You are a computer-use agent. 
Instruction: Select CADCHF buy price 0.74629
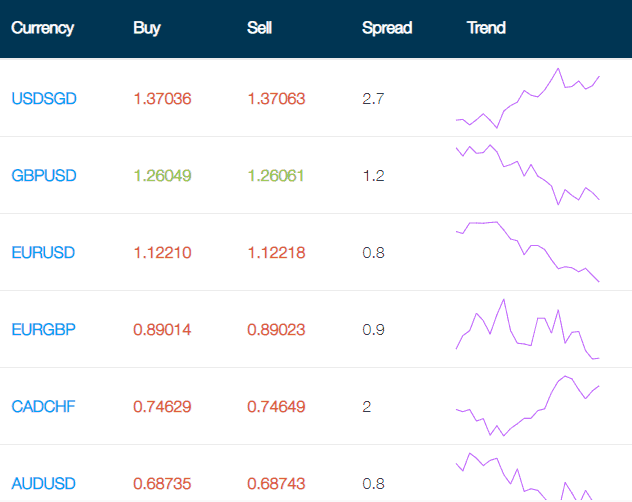point(162,407)
